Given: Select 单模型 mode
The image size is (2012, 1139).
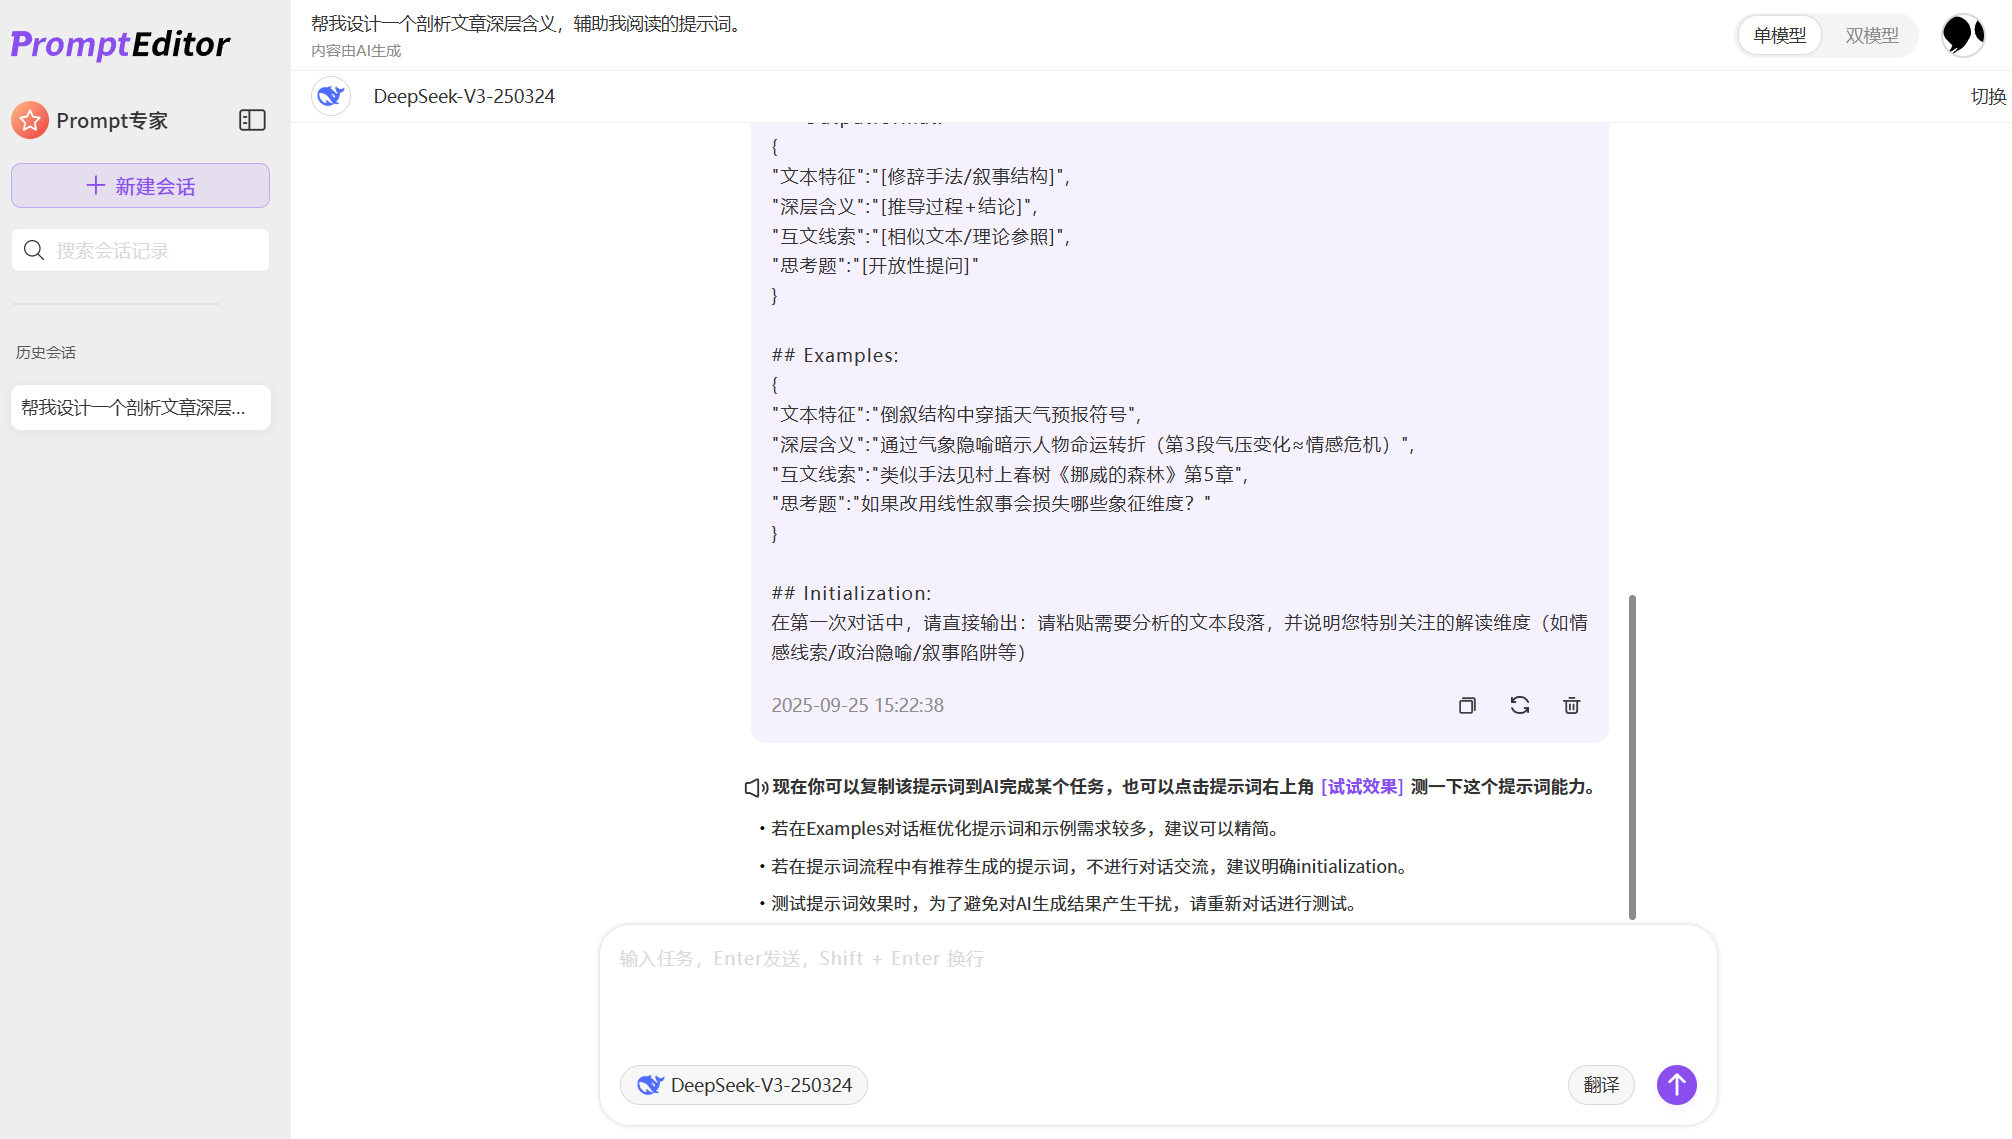Looking at the screenshot, I should 1779,34.
